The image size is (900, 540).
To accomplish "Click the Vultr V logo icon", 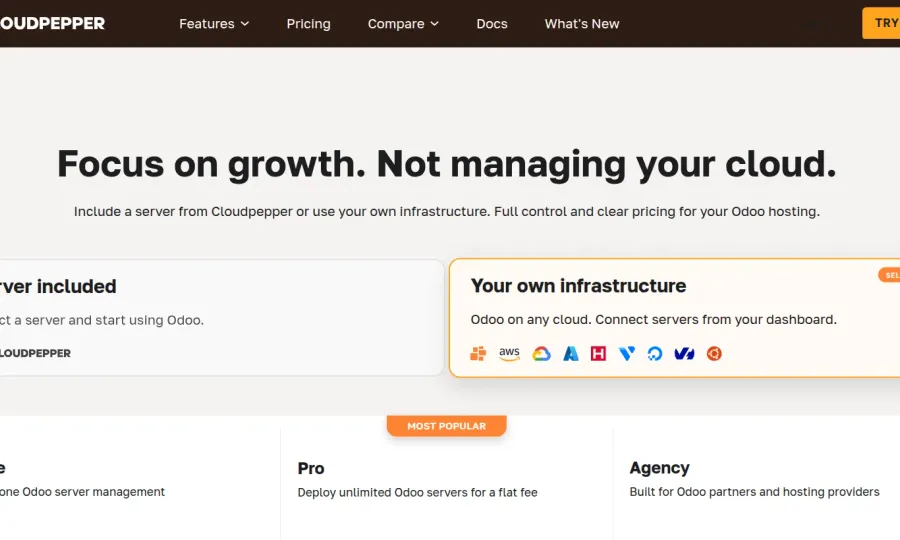I will click(x=627, y=353).
